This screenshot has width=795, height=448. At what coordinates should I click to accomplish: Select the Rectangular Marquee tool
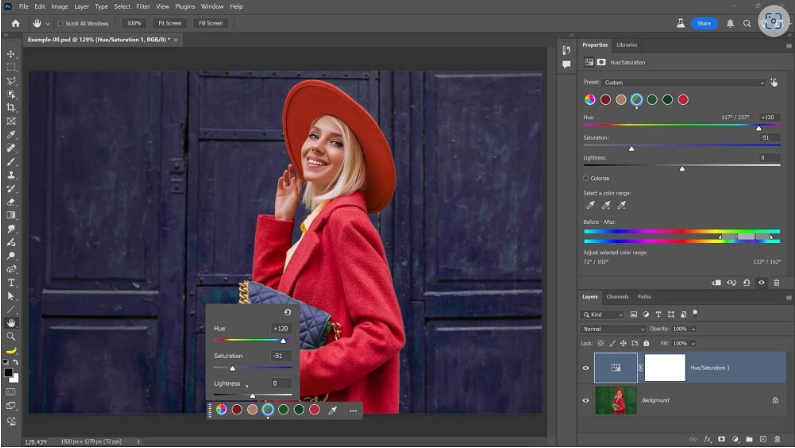(x=11, y=67)
